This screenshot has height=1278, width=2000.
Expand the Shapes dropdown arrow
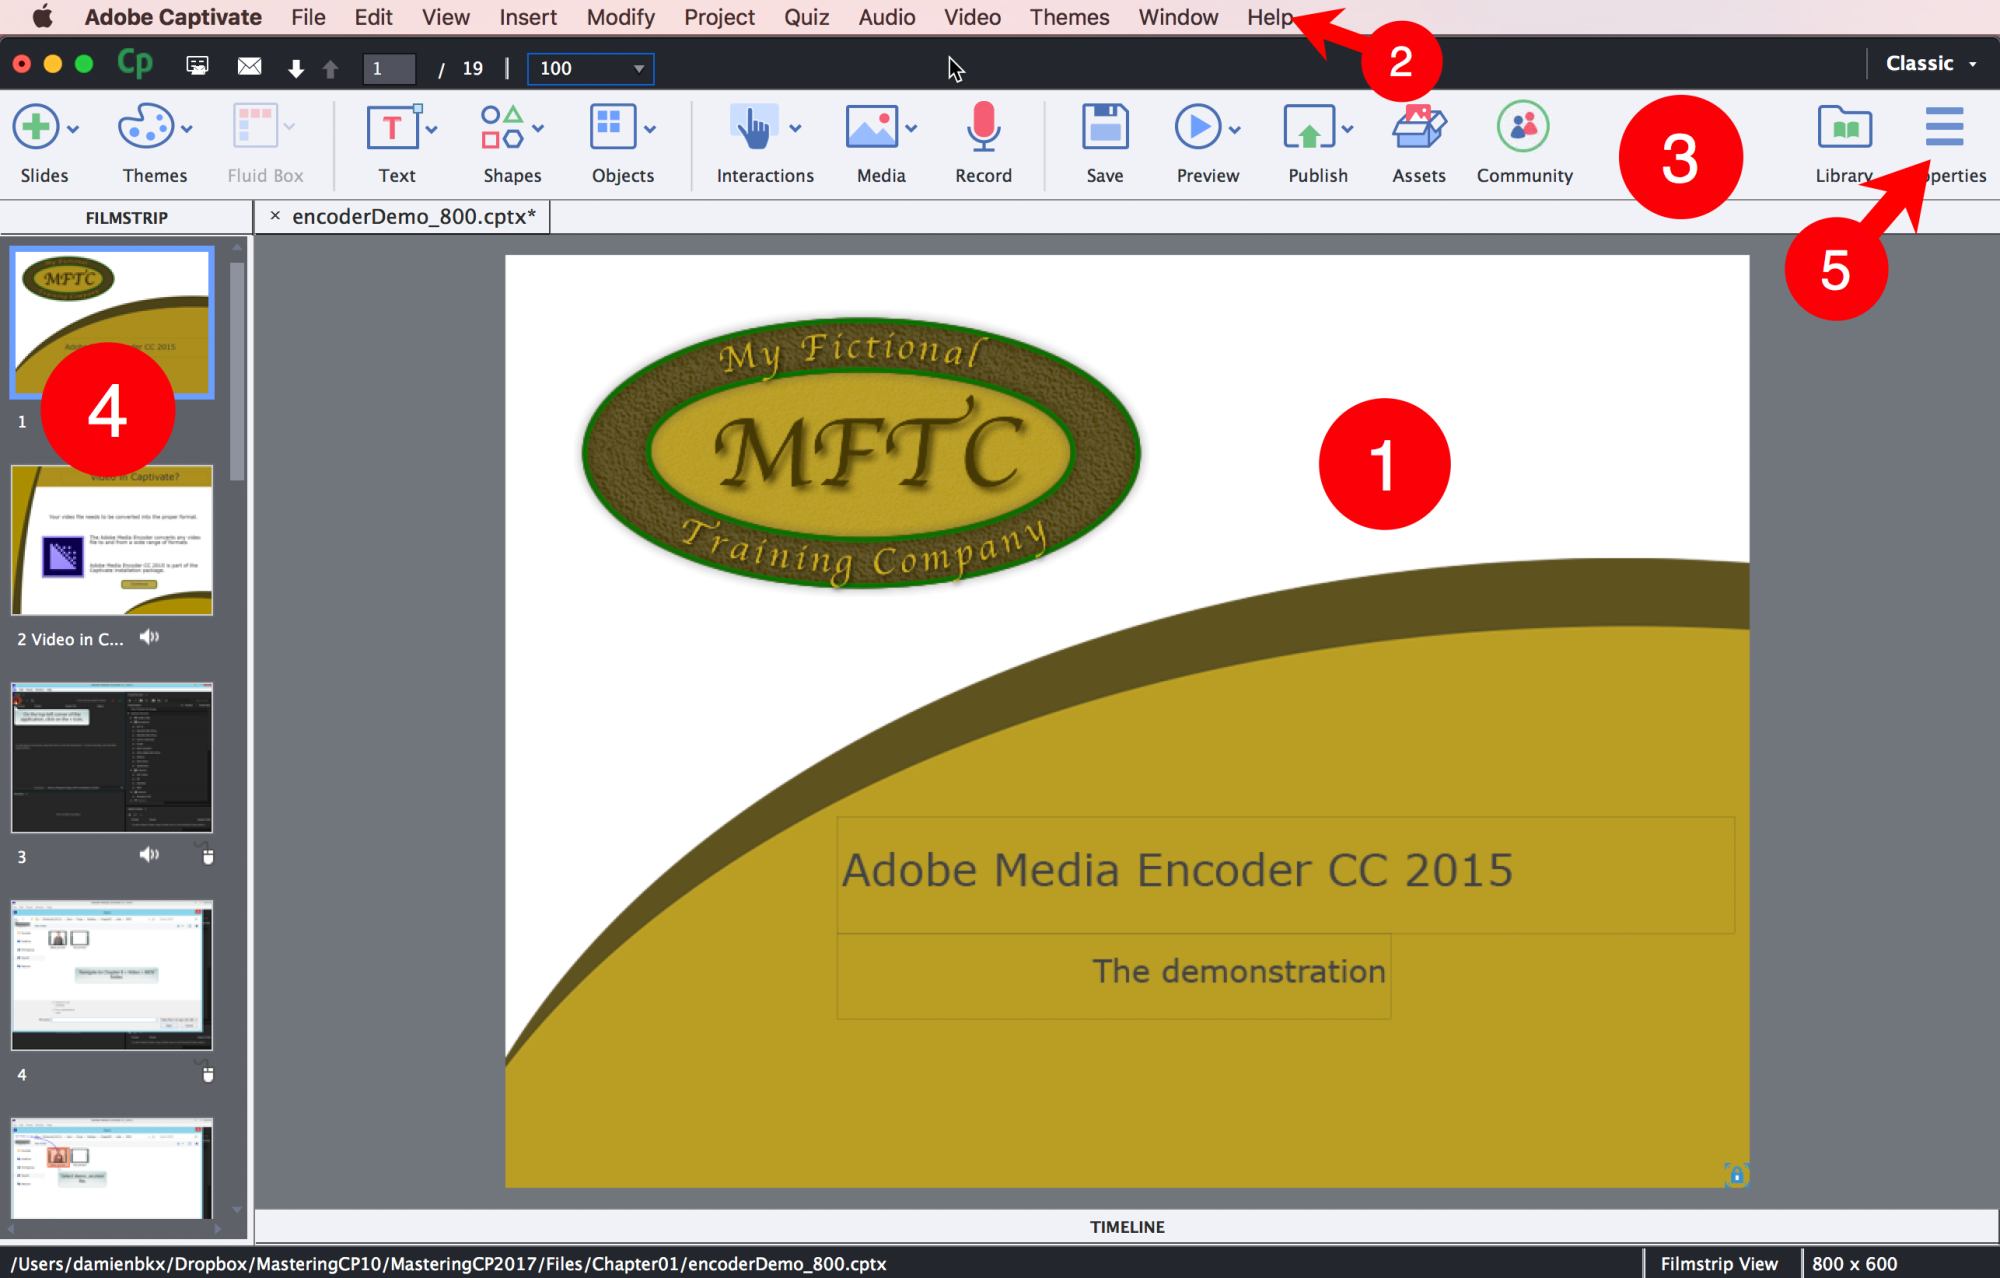click(538, 129)
